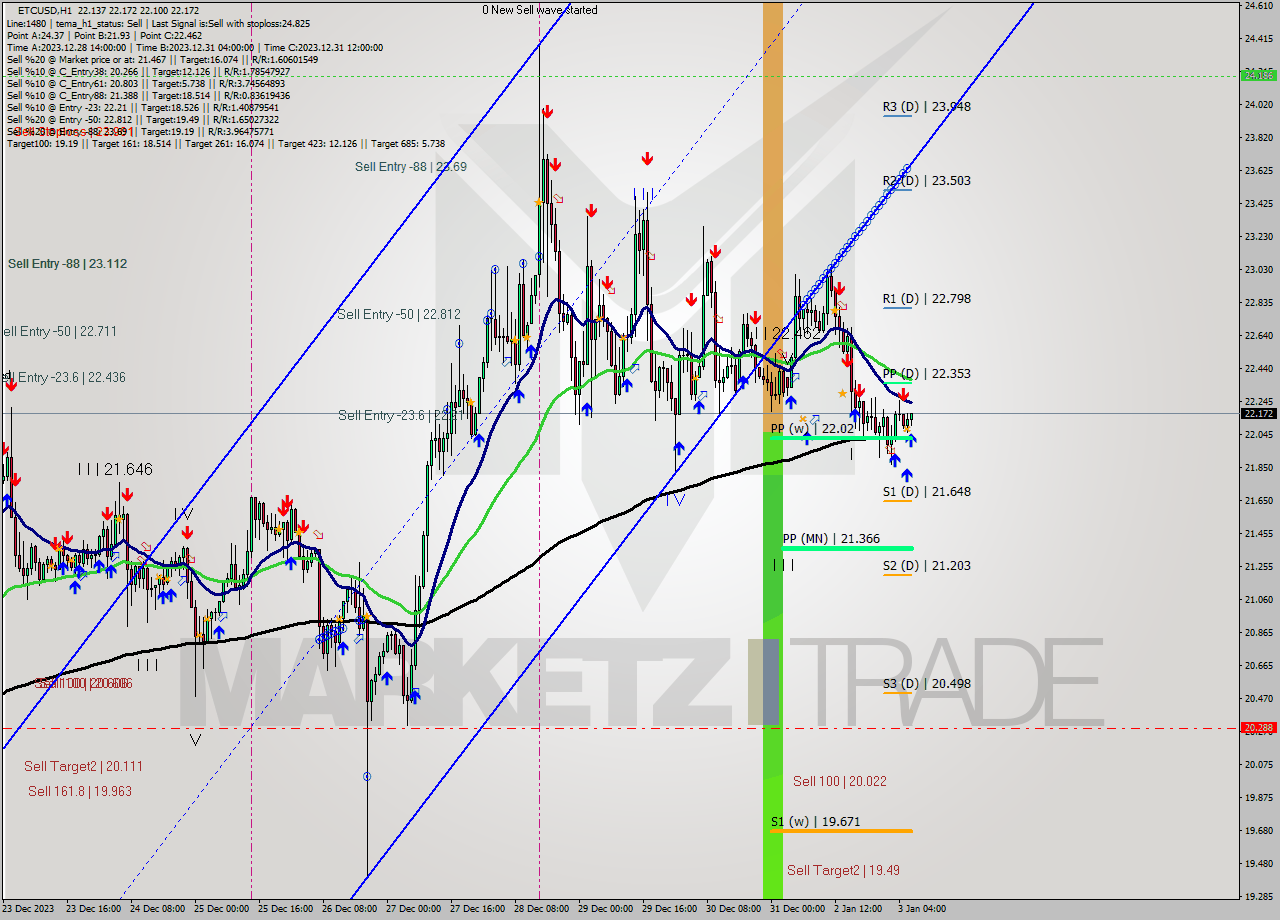Click the S3 (D) 20.498 support label
Viewport: 1280px width, 920px height.
click(926, 684)
